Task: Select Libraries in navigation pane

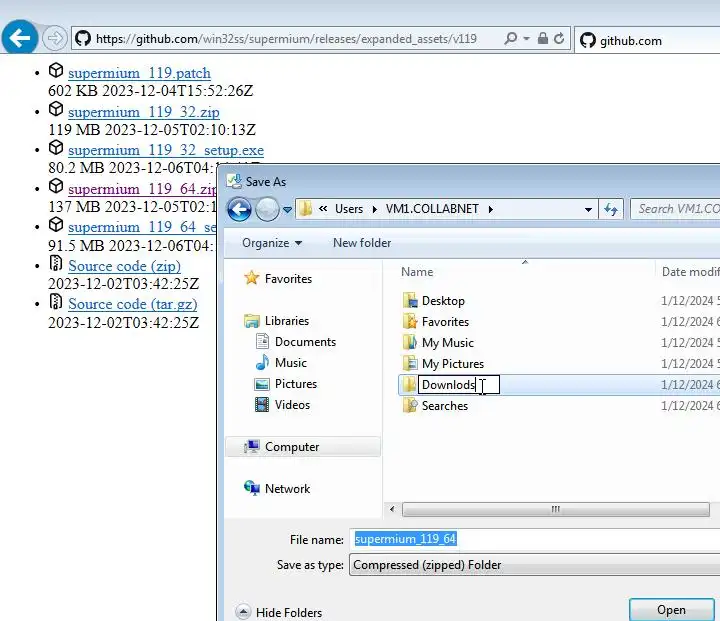Action: point(287,321)
